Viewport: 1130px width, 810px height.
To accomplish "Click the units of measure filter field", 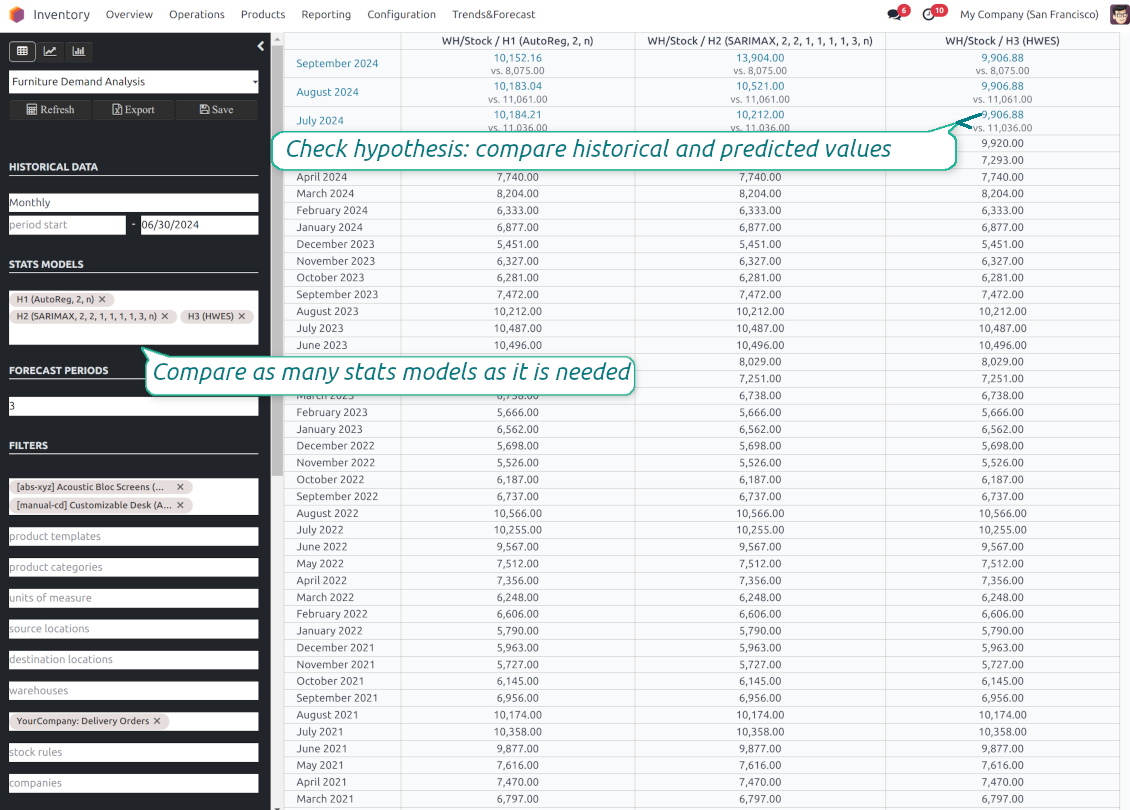I will [x=133, y=598].
